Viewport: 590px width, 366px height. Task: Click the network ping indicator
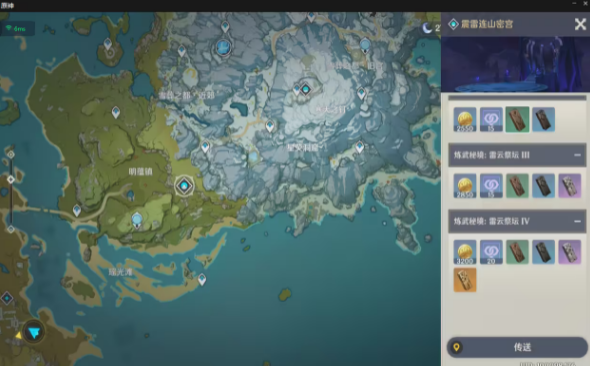tap(17, 29)
